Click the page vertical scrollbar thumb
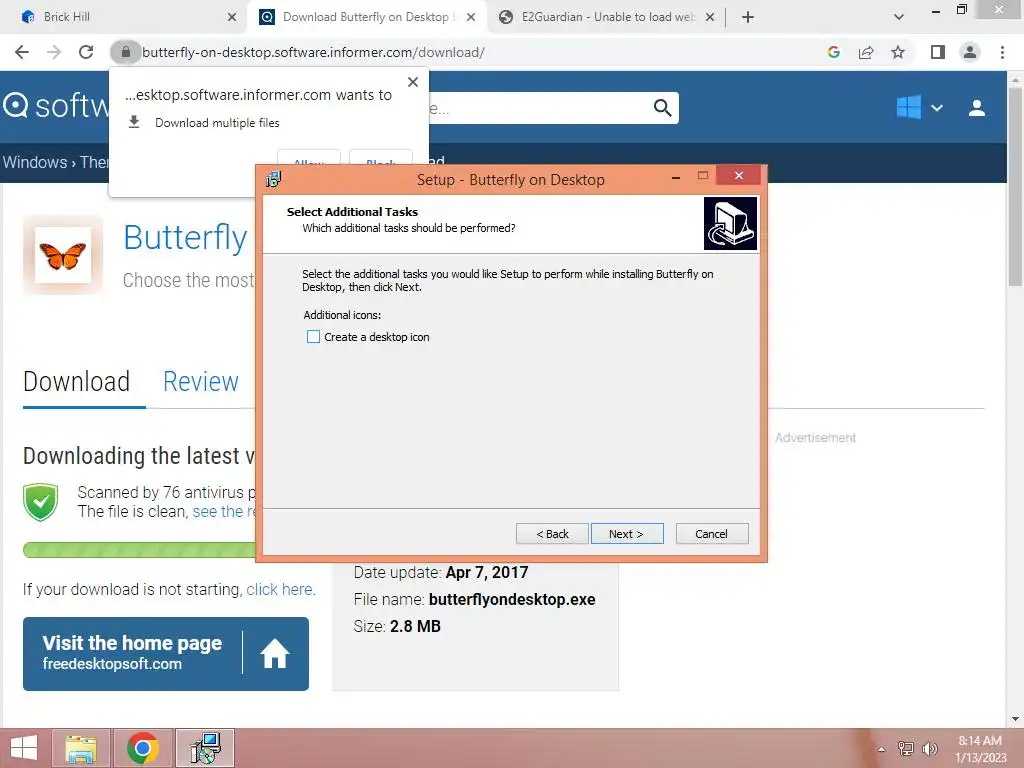 [x=1015, y=186]
